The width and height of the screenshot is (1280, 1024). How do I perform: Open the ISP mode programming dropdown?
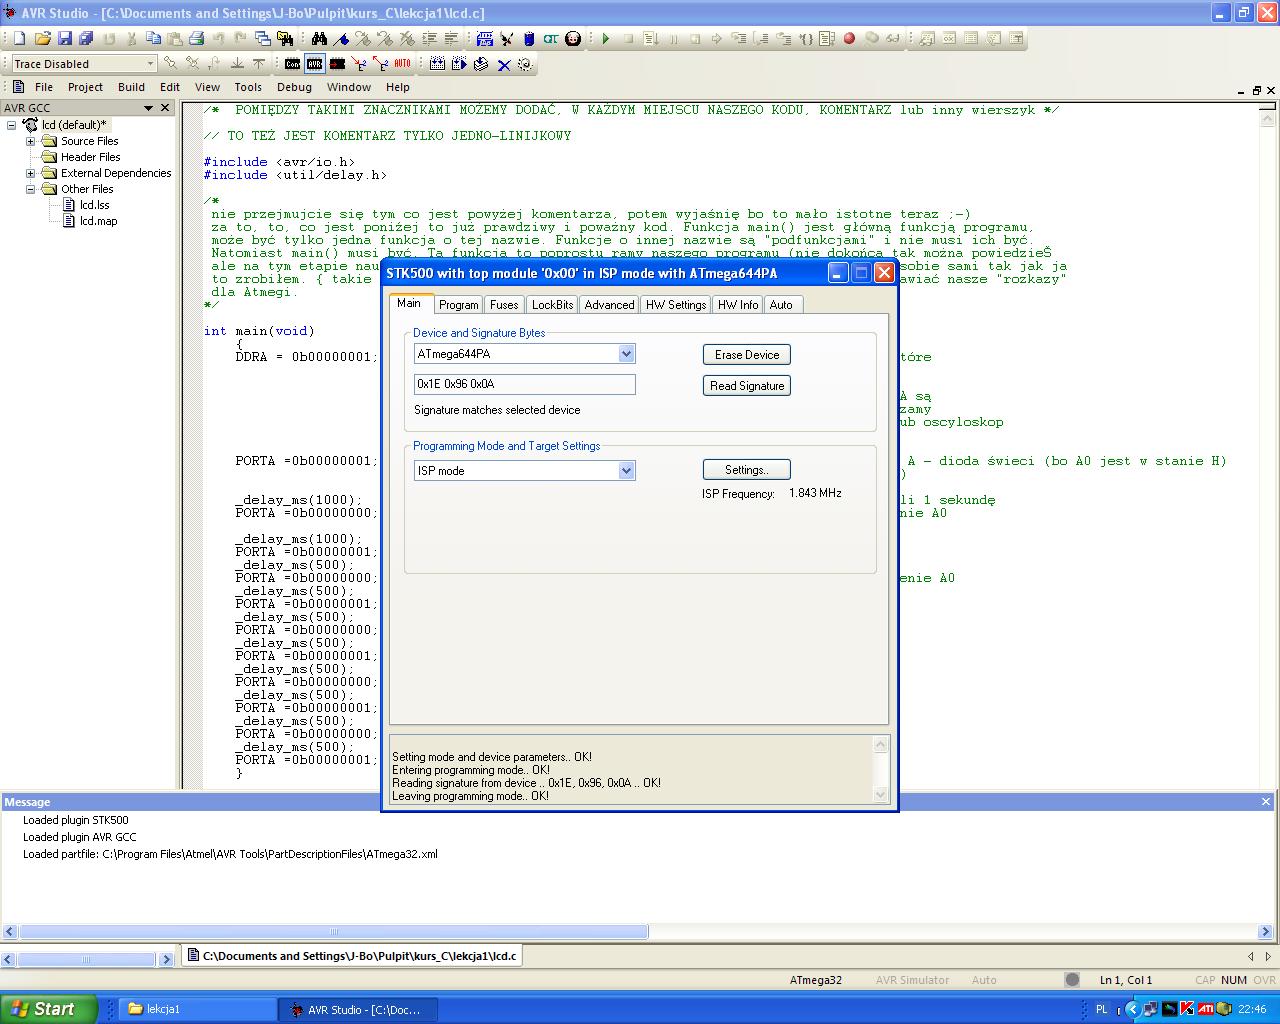[626, 471]
